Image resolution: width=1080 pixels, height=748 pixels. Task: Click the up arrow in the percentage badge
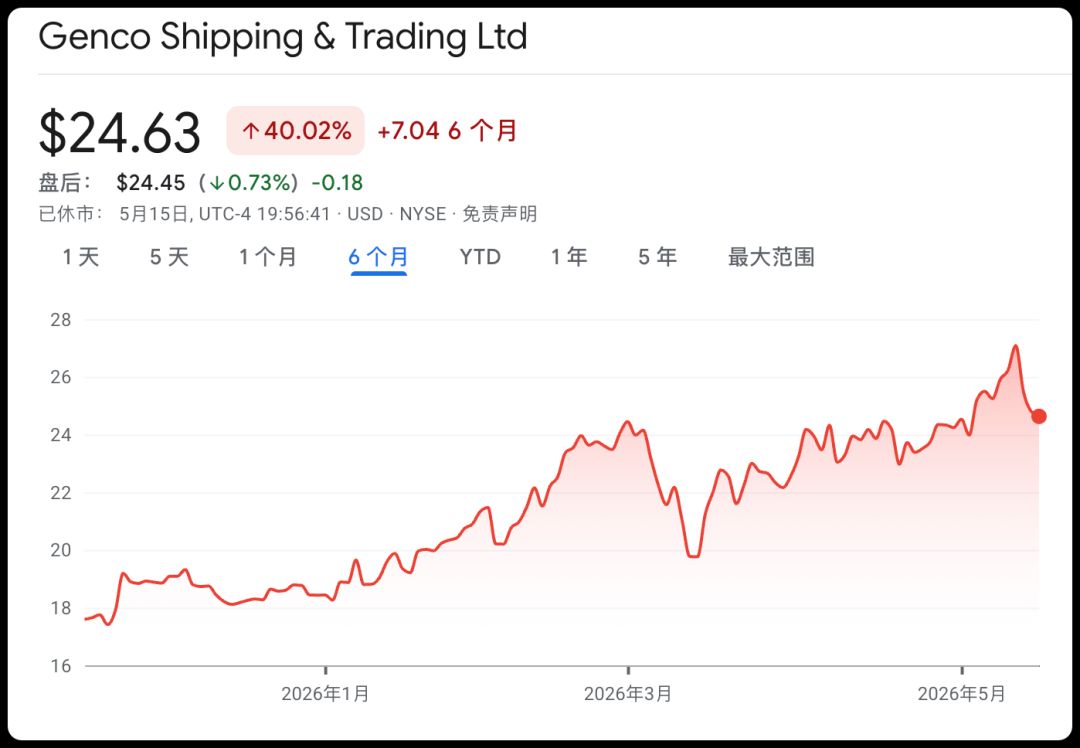tap(251, 131)
